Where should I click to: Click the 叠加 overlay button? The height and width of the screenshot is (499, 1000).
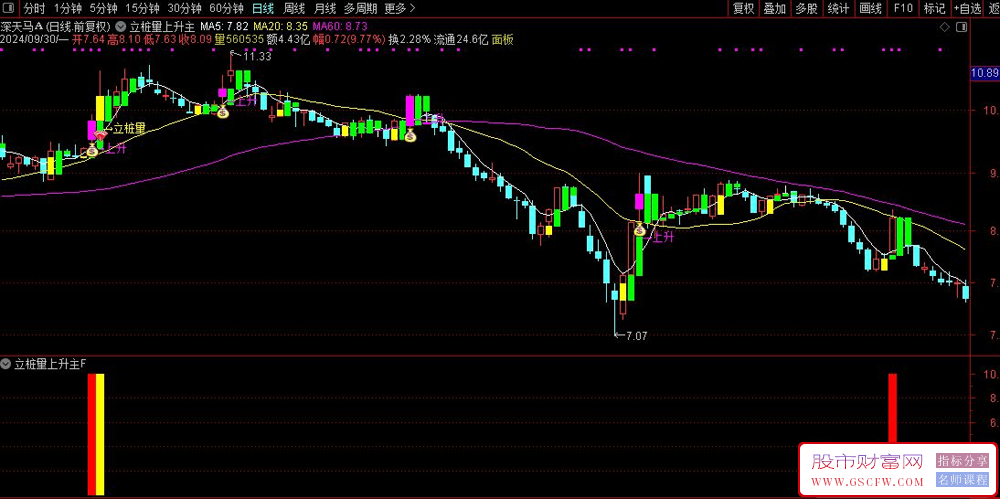click(x=775, y=8)
